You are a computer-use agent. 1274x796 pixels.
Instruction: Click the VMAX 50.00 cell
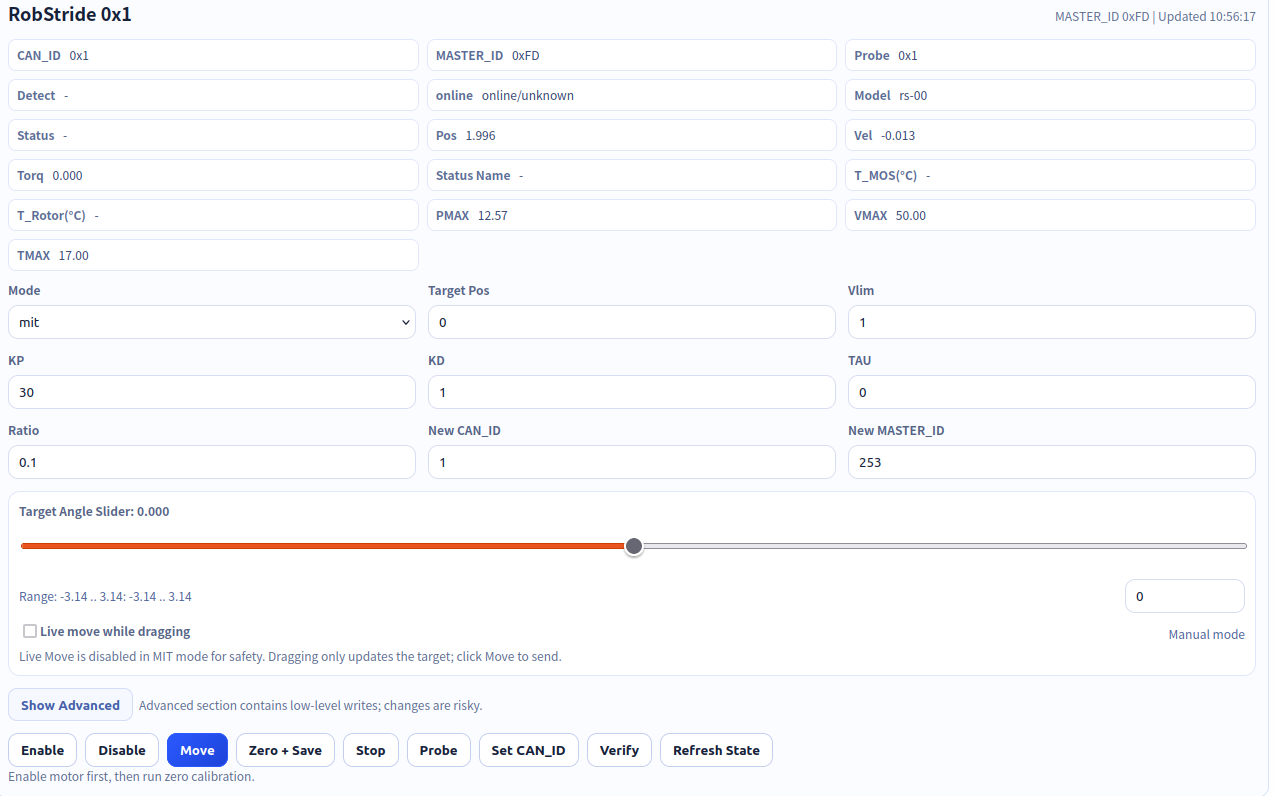click(1050, 215)
